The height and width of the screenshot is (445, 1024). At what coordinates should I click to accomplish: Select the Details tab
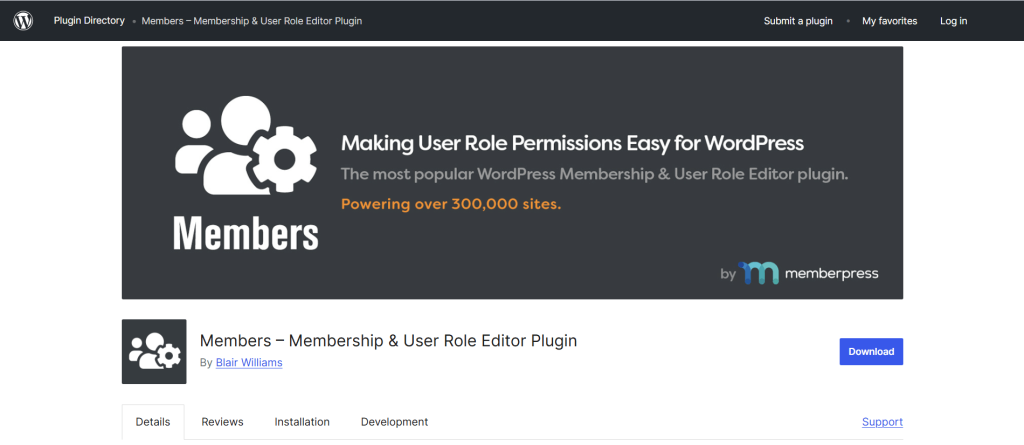(x=153, y=422)
